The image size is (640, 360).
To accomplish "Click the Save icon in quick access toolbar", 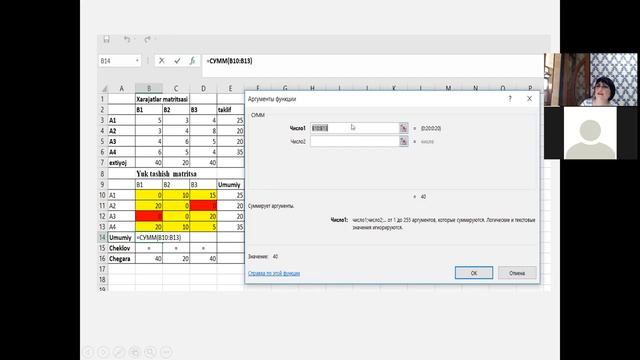I will [107, 39].
